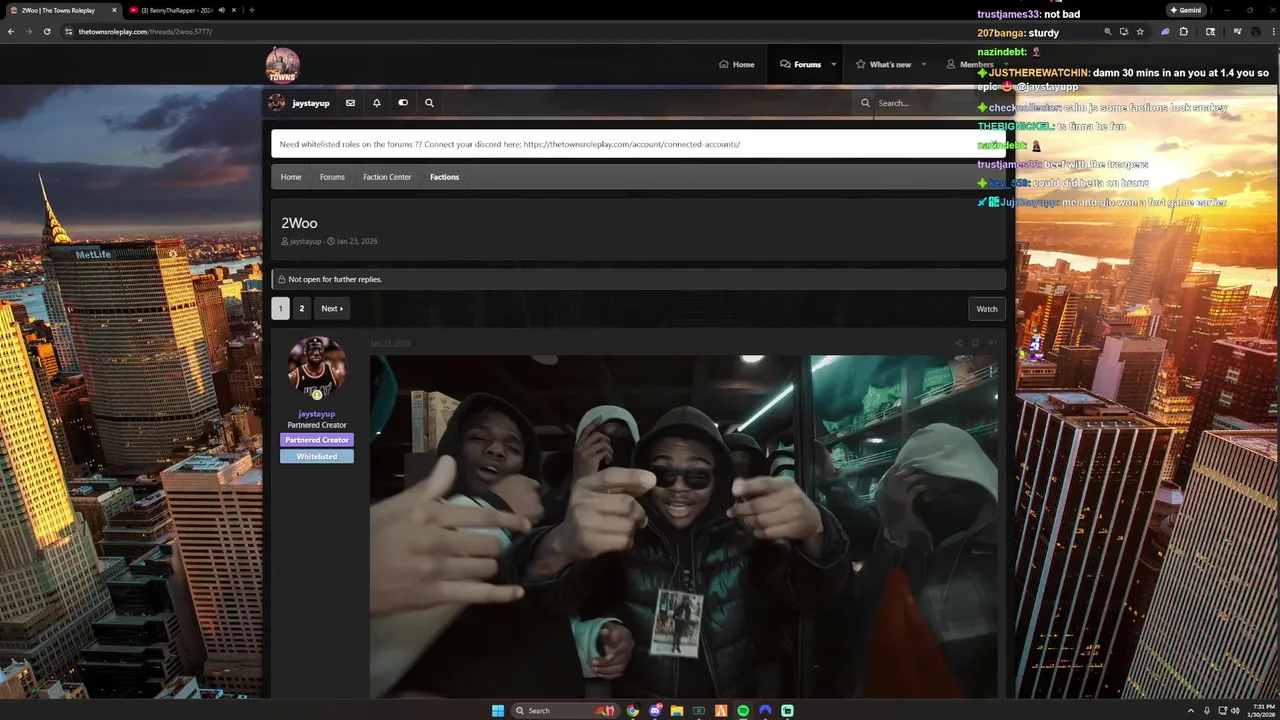
Task: Open Gemini in Chrome
Action: (1185, 10)
